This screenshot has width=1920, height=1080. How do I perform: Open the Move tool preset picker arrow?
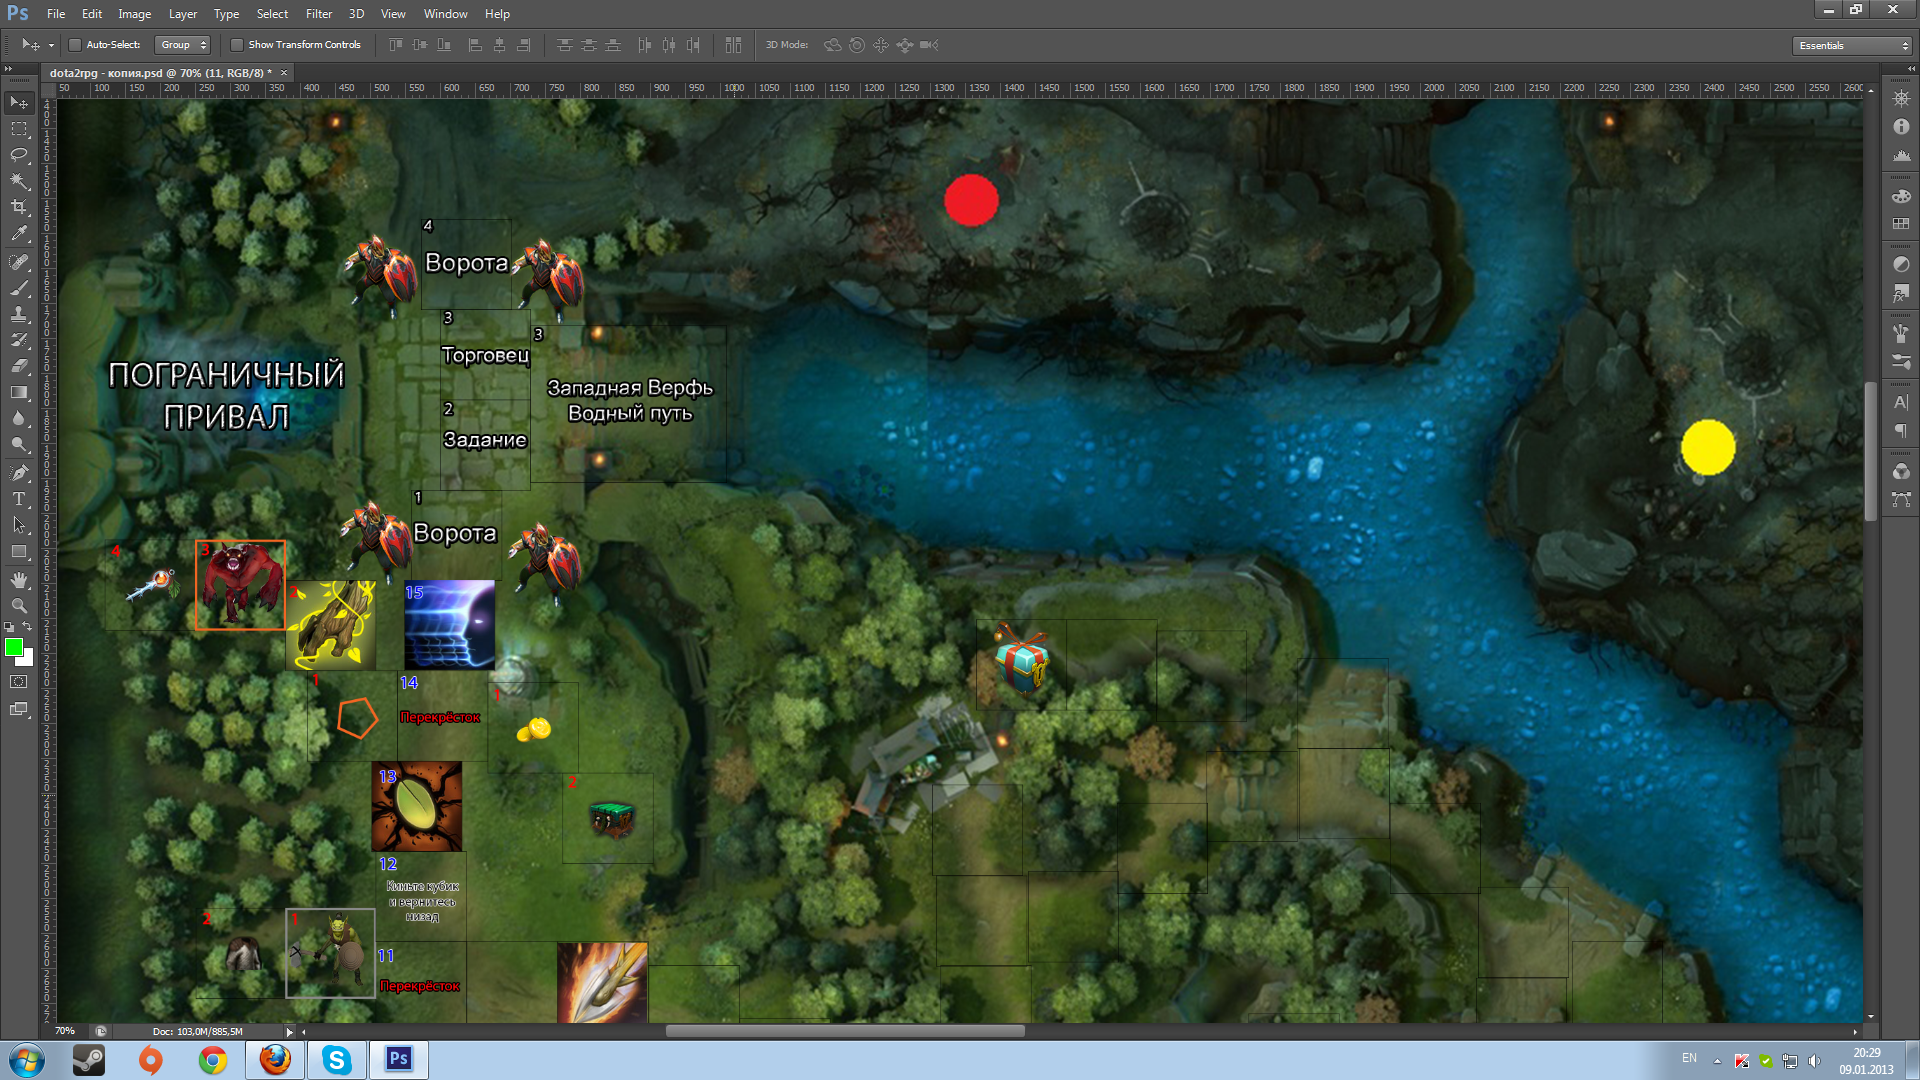51,45
